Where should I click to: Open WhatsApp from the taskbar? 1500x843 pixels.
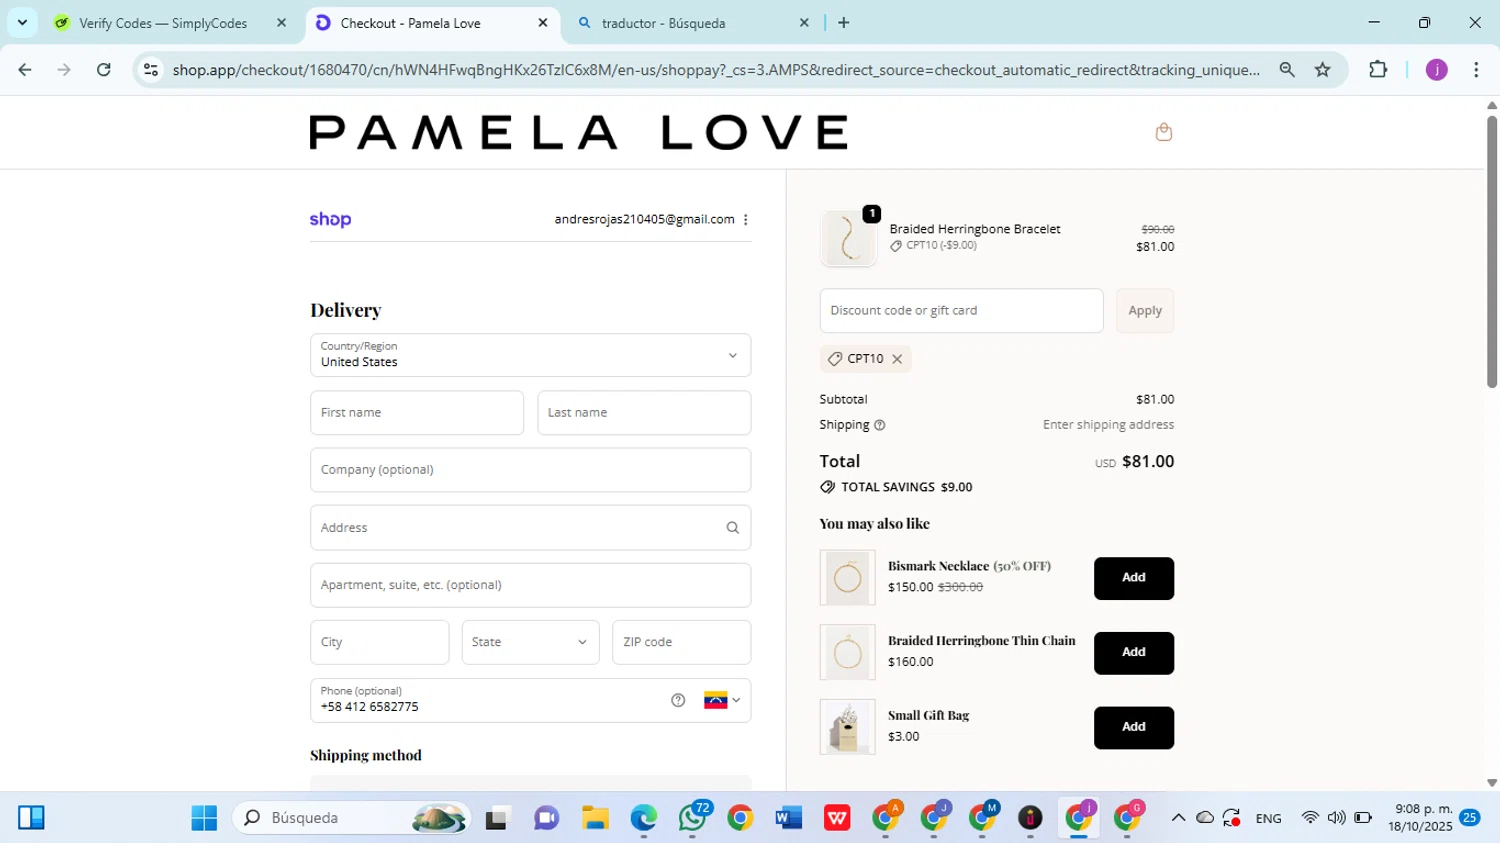(692, 818)
